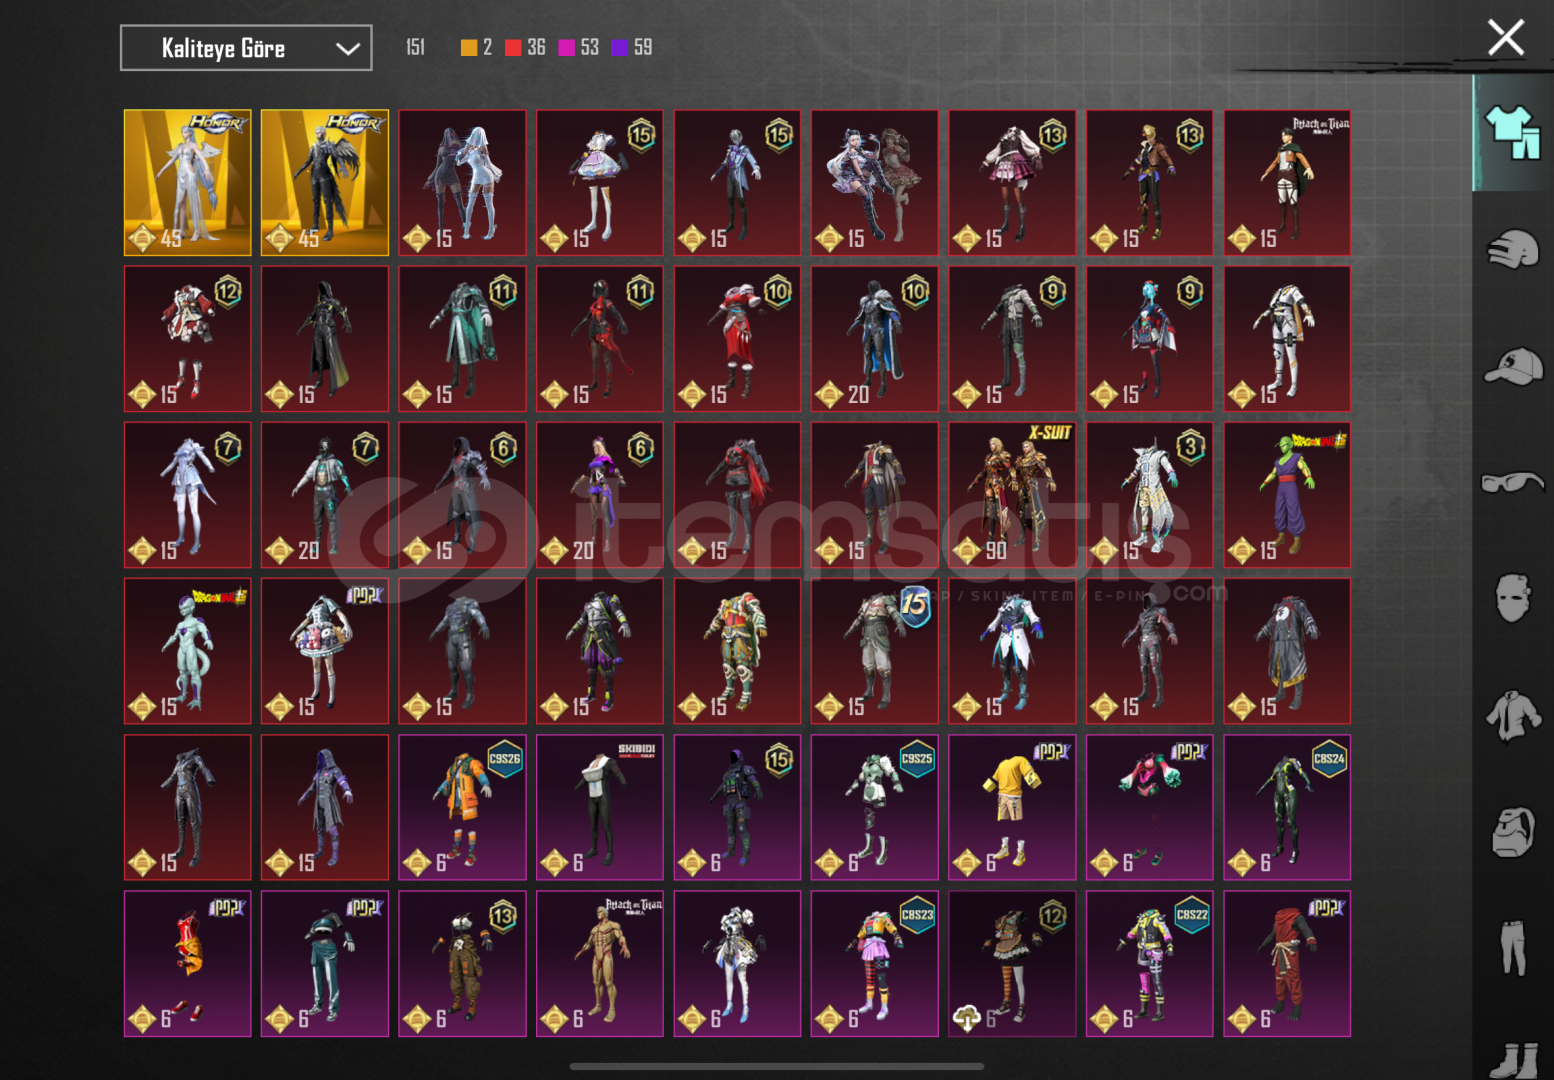The width and height of the screenshot is (1554, 1080).
Task: Choose the C9S26 orange jacket outfit
Action: (x=462, y=807)
